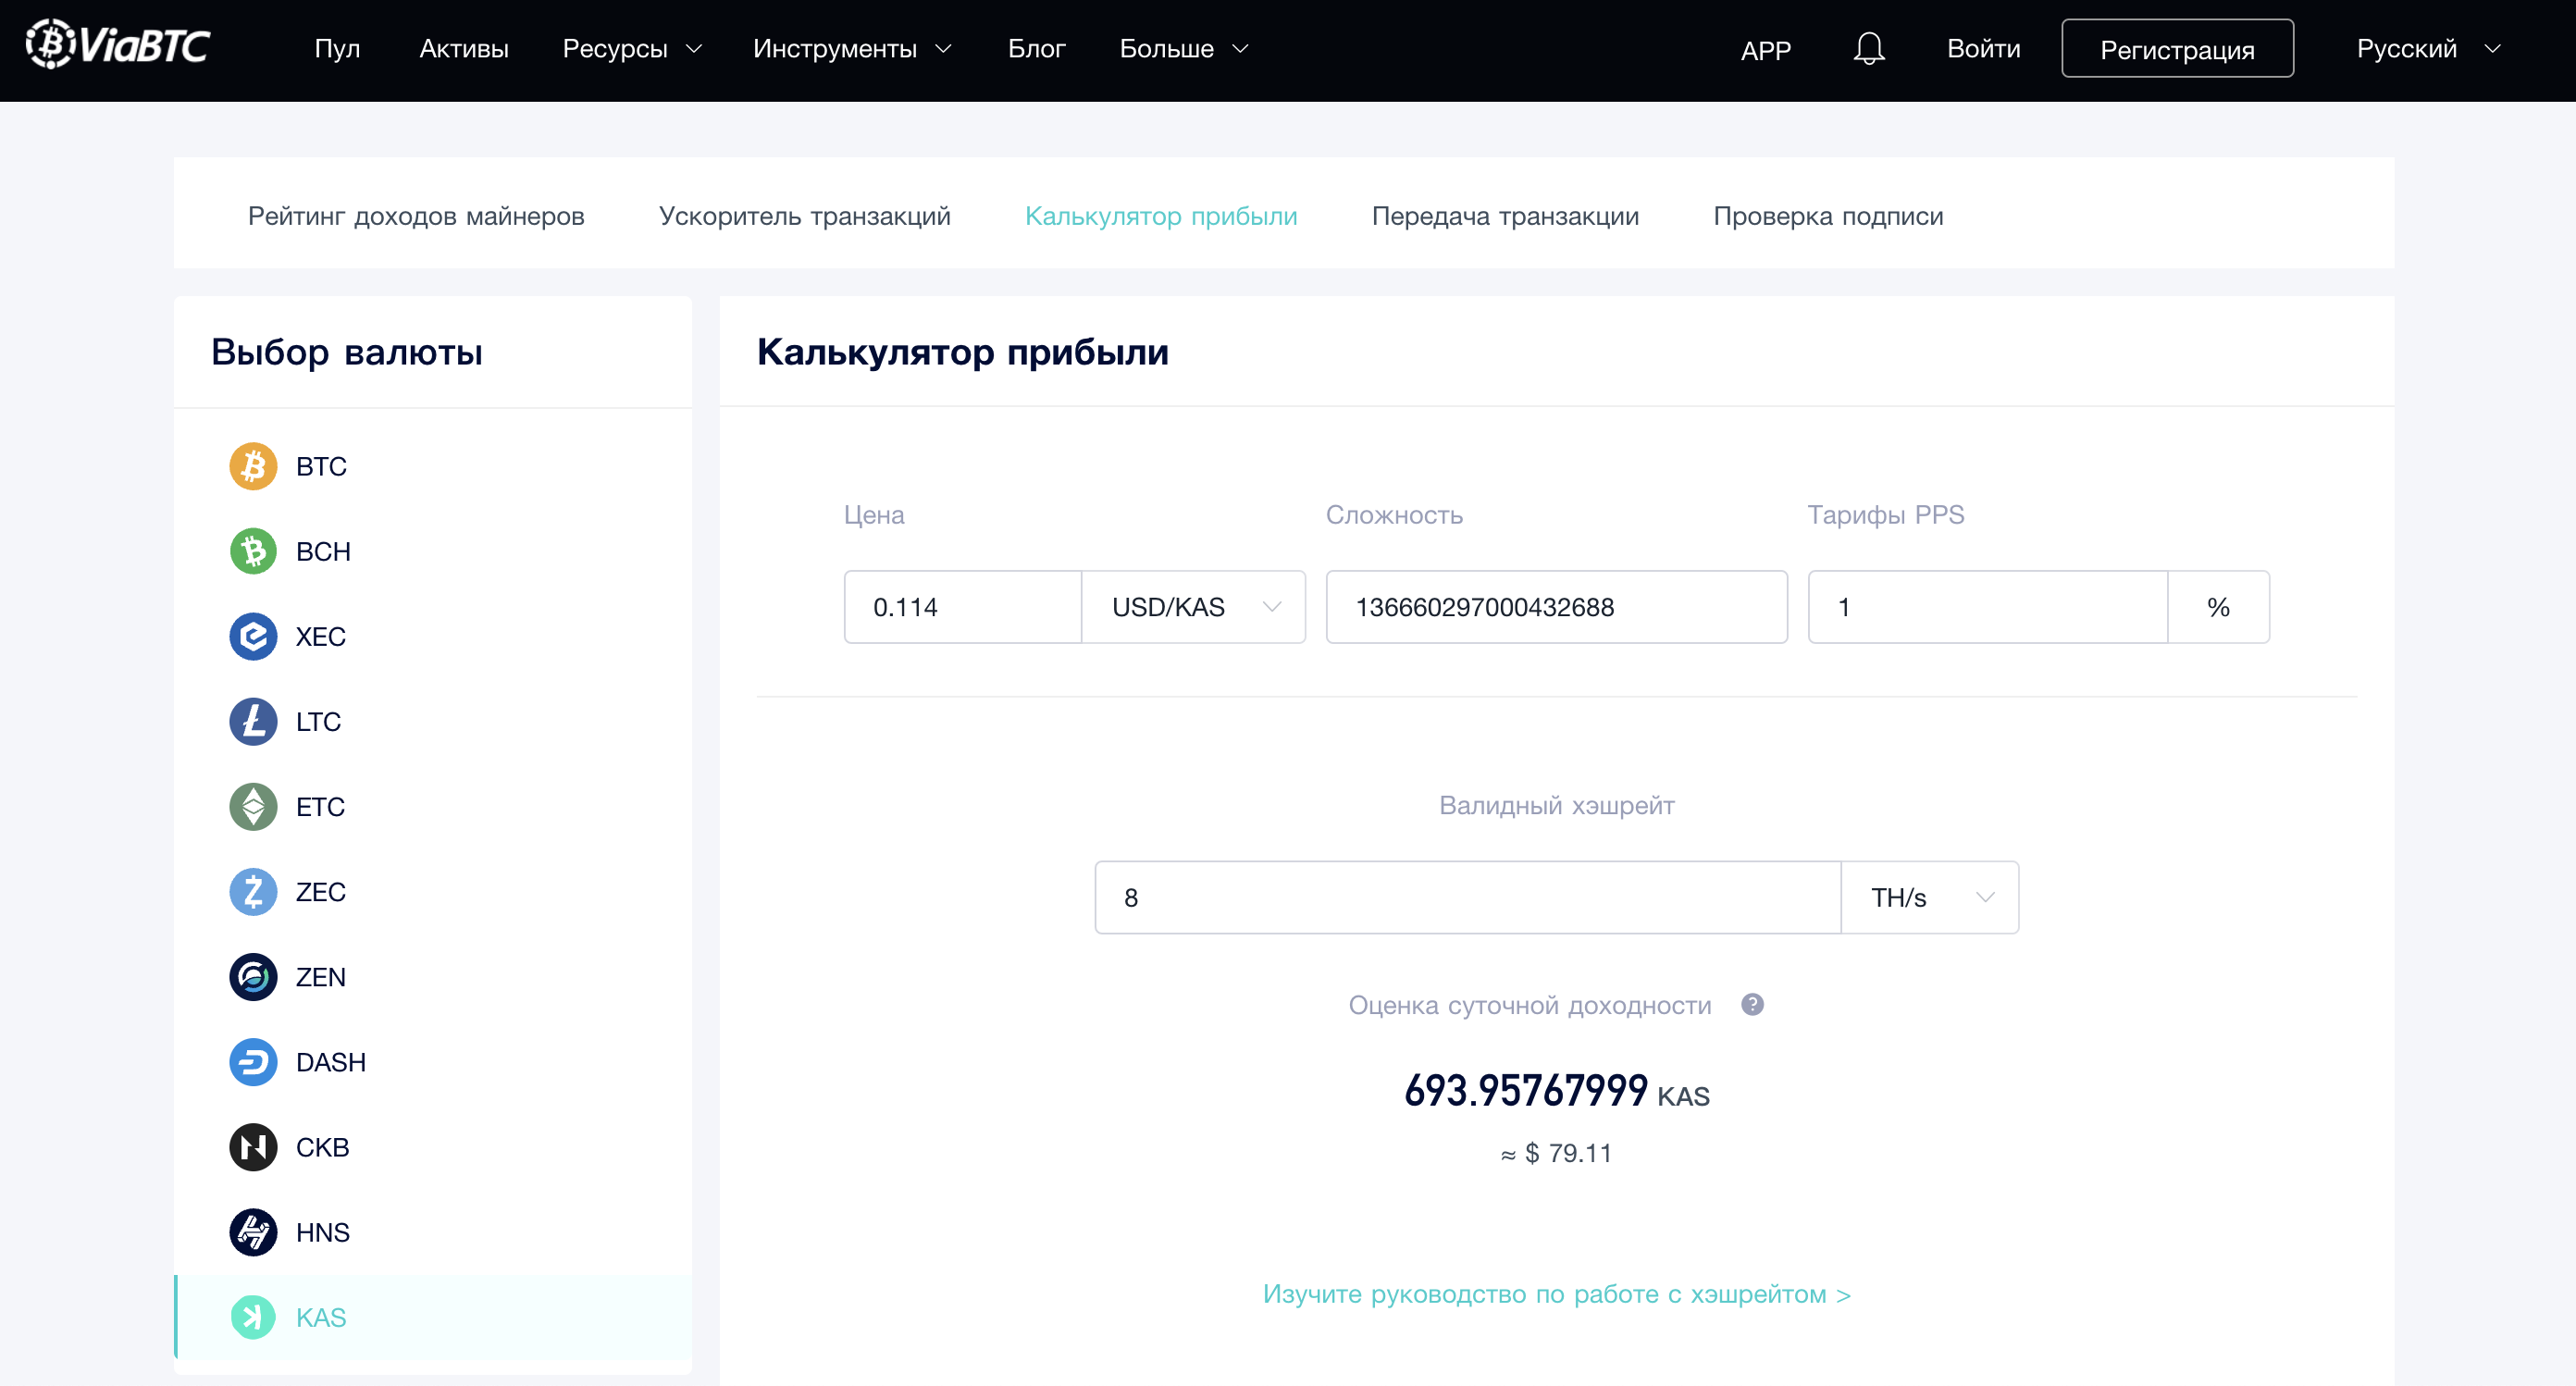Open the USD/KAS currency pair dropdown
Viewport: 2576px width, 1386px height.
tap(1193, 607)
